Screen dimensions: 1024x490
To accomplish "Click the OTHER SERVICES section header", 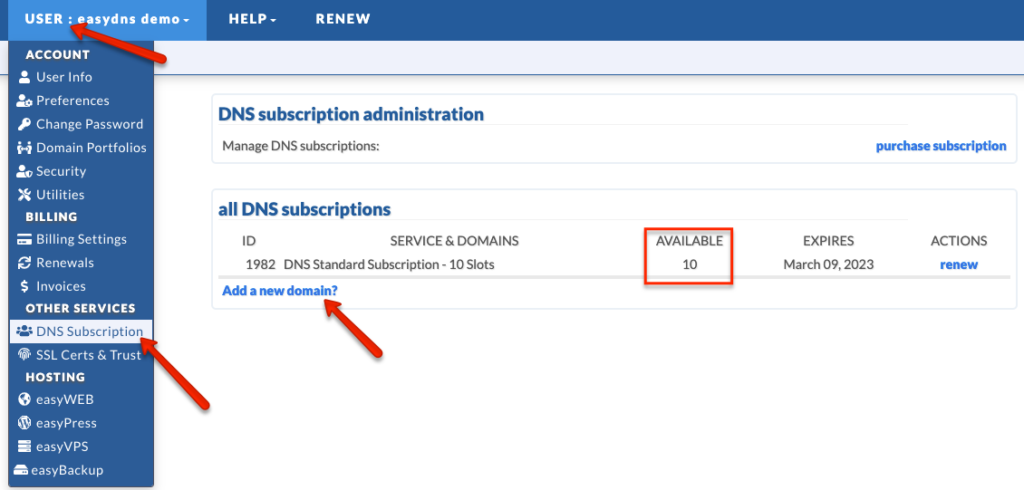I will (x=80, y=308).
